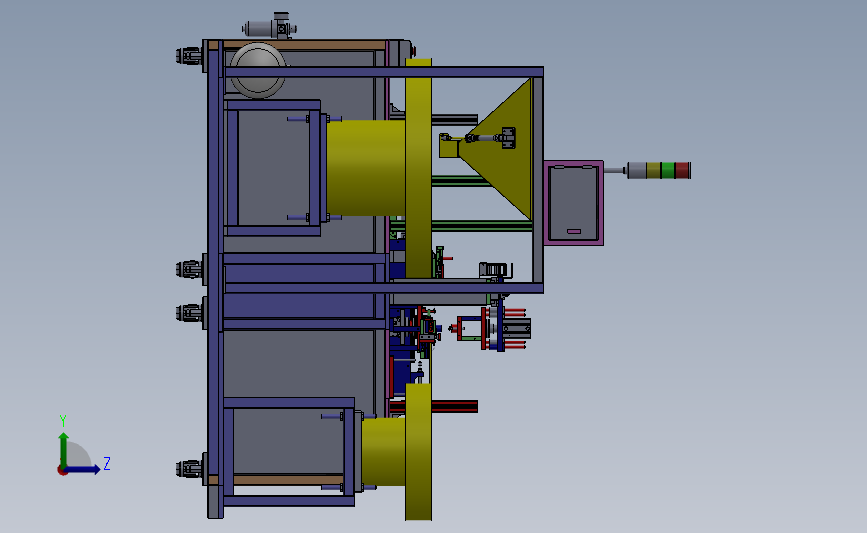867x533 pixels.
Task: Select the red segment of the stack light
Action: tap(683, 170)
